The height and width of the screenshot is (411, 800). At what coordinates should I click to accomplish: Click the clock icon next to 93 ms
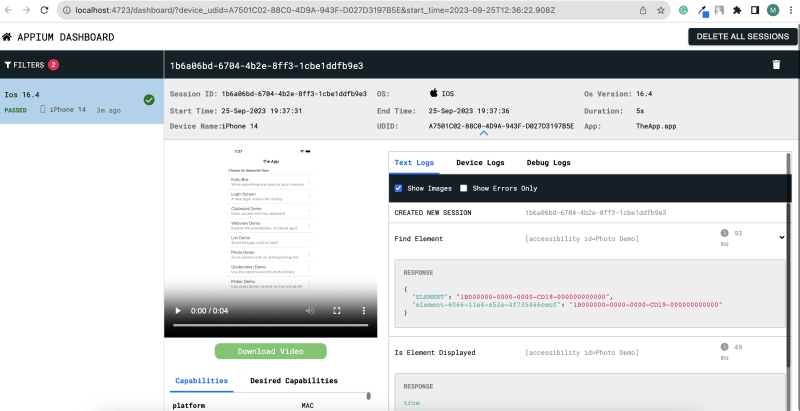click(724, 233)
